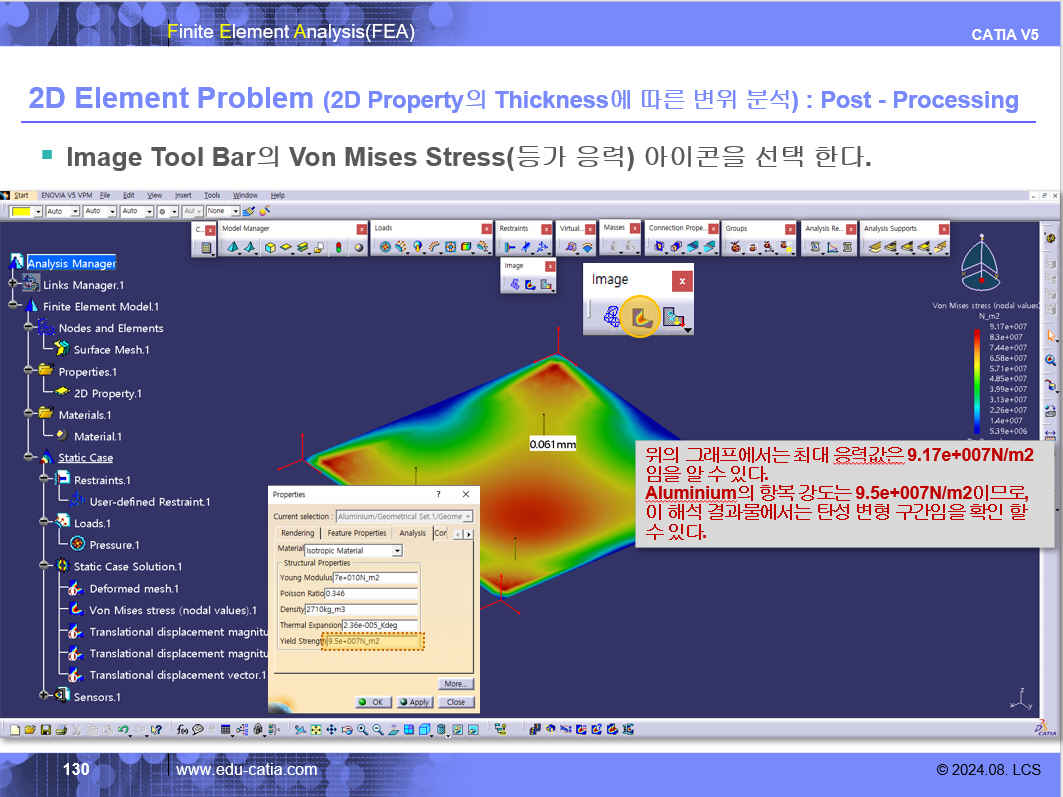Click the More... button in Properties
This screenshot has height=797, width=1063.
click(x=455, y=684)
